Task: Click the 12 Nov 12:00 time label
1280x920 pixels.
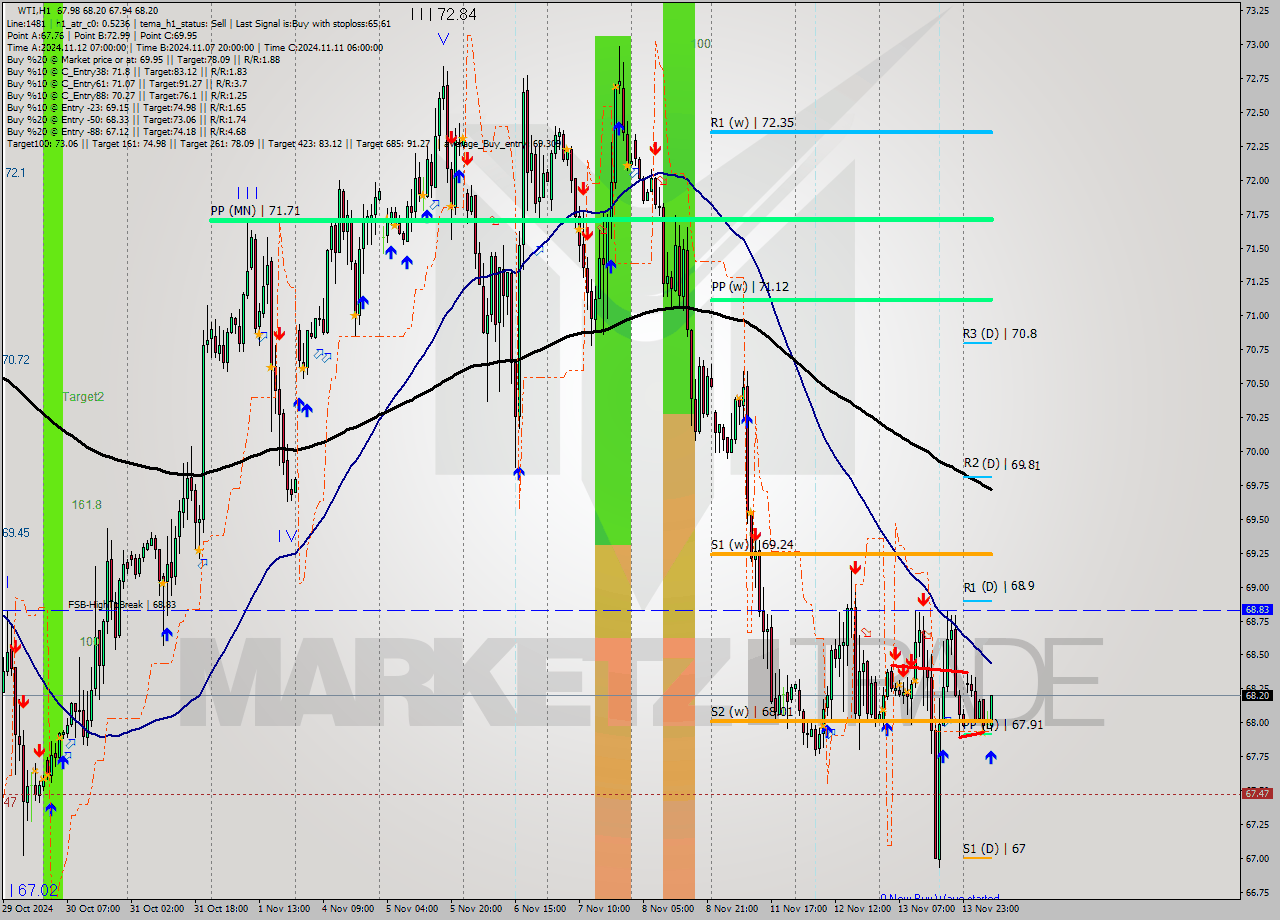Action: 862,909
